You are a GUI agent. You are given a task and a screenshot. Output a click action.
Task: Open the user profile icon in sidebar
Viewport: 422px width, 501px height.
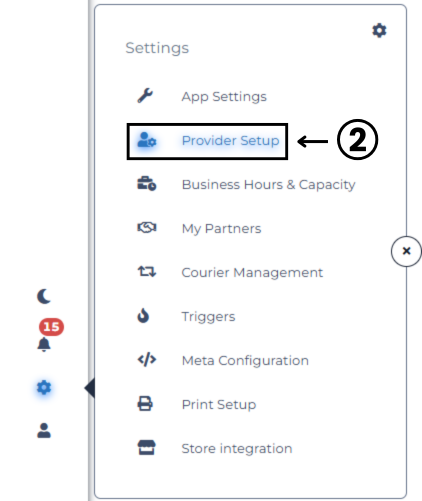tap(44, 430)
